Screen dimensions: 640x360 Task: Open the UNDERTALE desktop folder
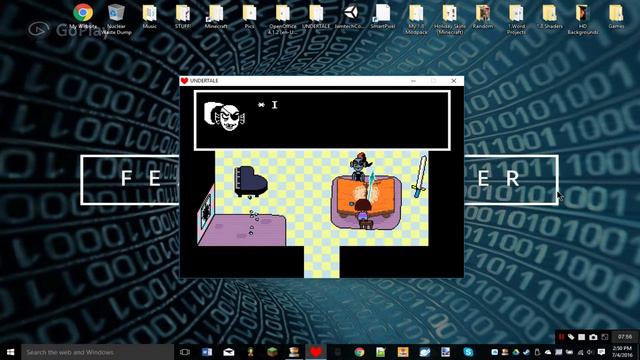coord(316,16)
